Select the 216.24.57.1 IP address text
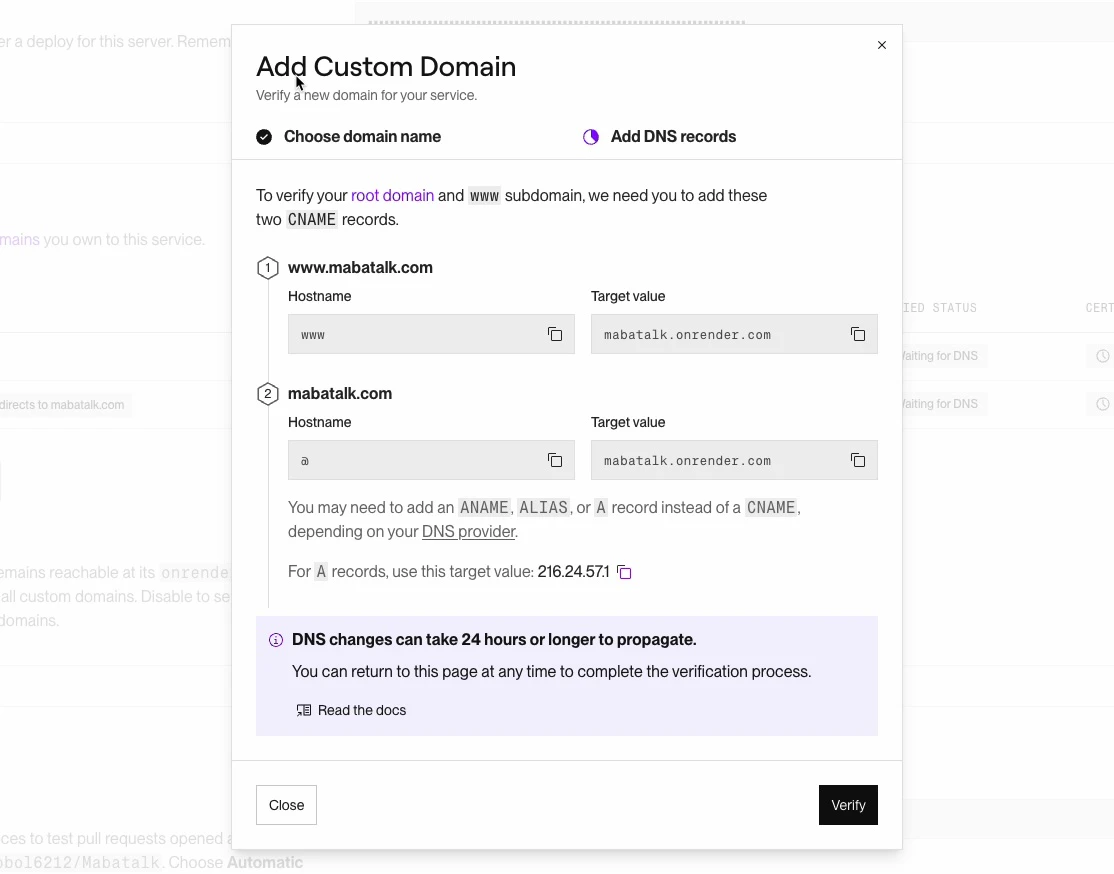The width and height of the screenshot is (1114, 874). pos(573,572)
